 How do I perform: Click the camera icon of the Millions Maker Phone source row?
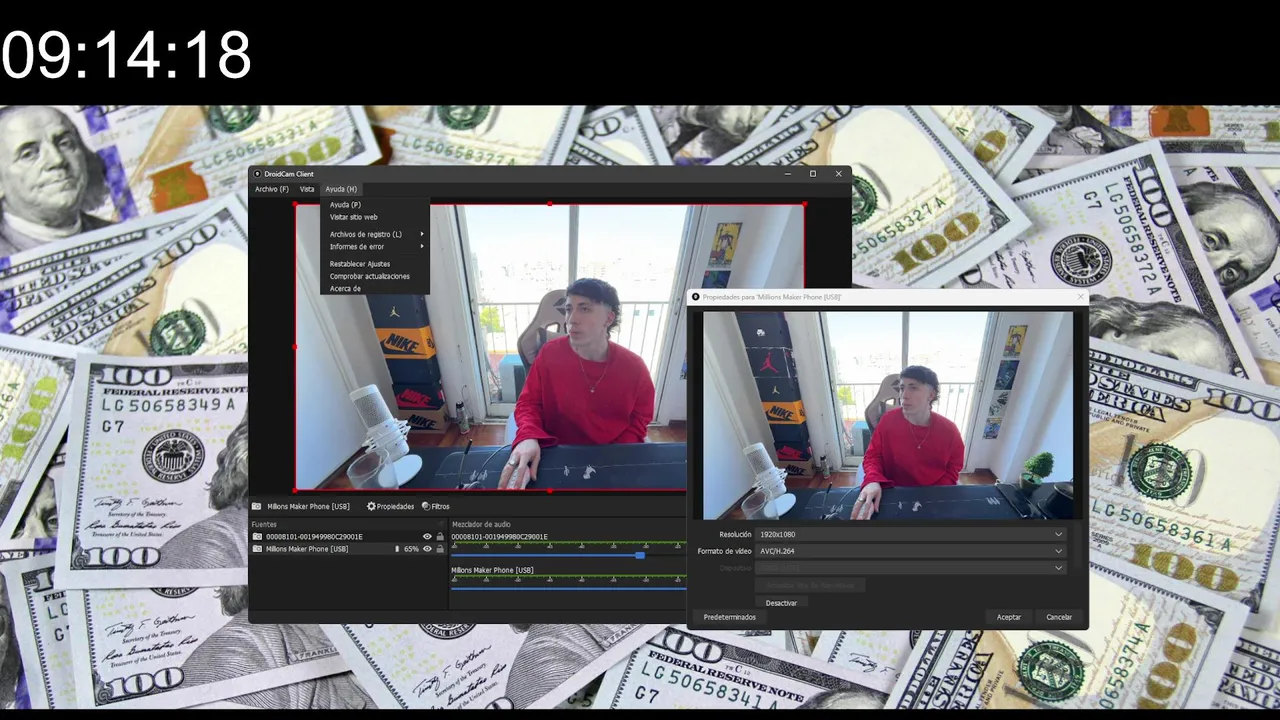(x=257, y=549)
